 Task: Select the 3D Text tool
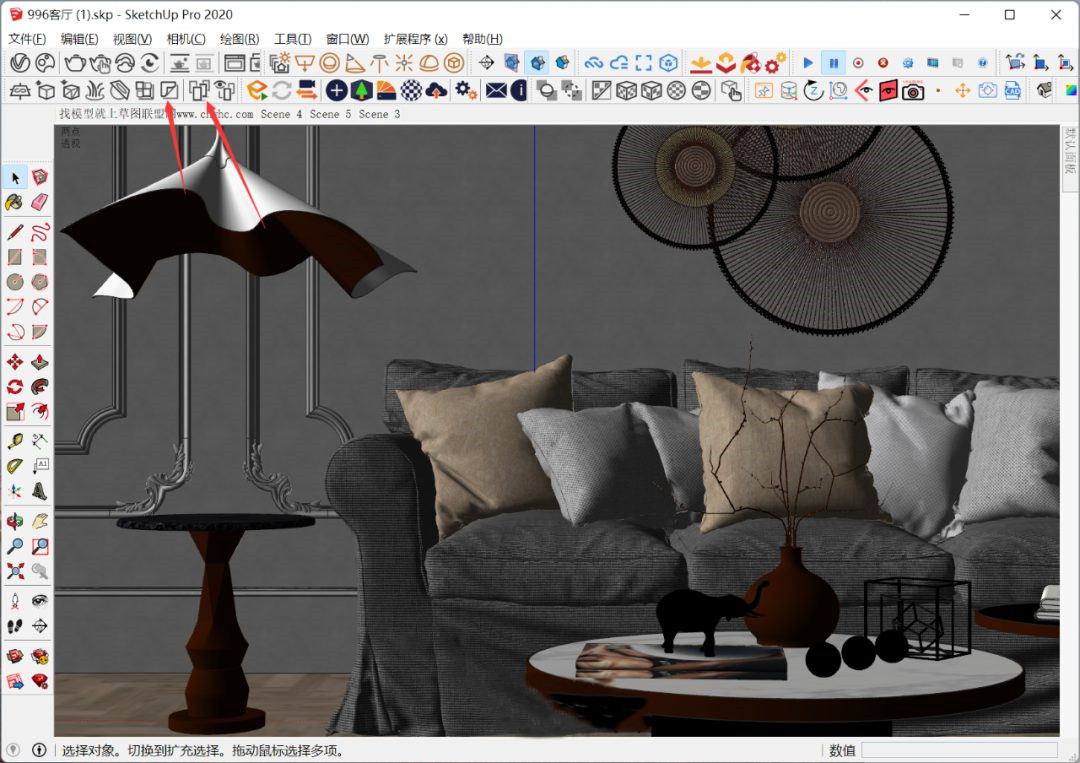40,491
